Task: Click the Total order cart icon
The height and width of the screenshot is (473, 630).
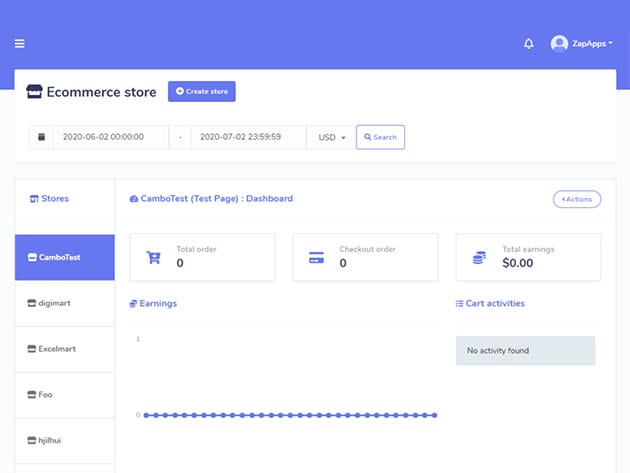Action: 155,257
